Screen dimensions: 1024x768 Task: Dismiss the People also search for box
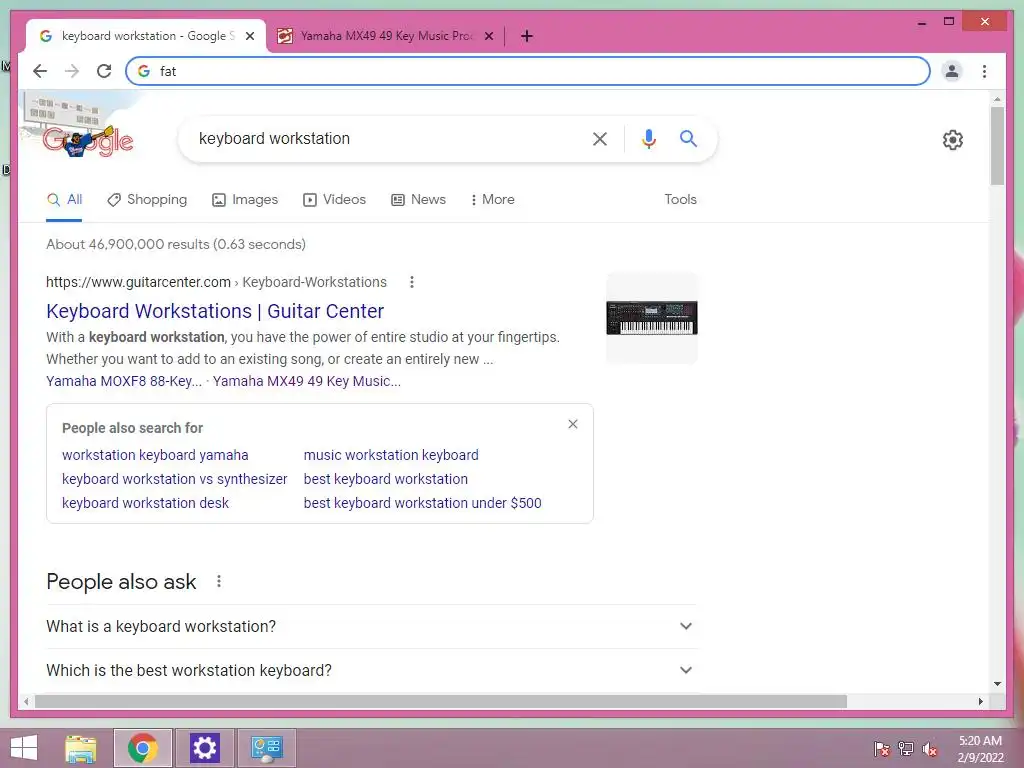pyautogui.click(x=573, y=424)
